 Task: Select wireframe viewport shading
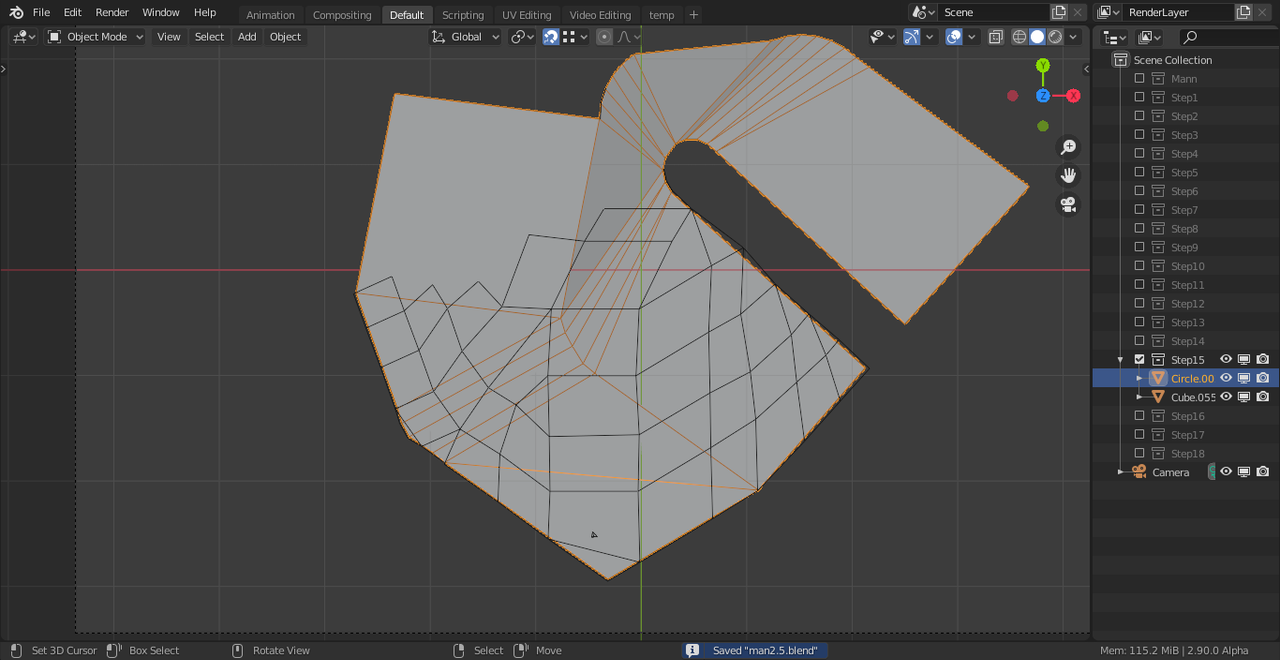1019,37
